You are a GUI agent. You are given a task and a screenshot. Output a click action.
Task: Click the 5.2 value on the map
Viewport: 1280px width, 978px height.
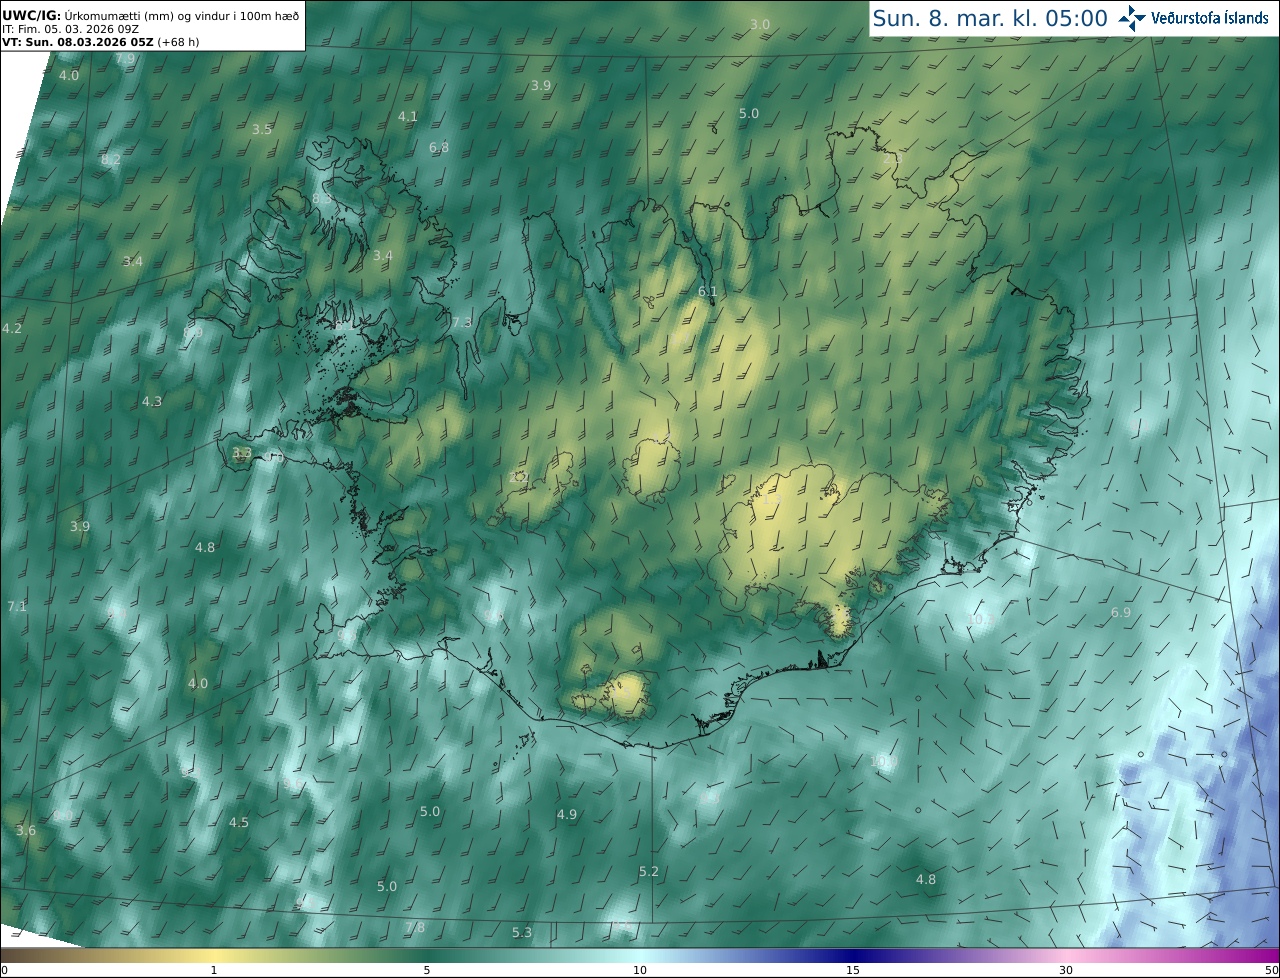649,871
